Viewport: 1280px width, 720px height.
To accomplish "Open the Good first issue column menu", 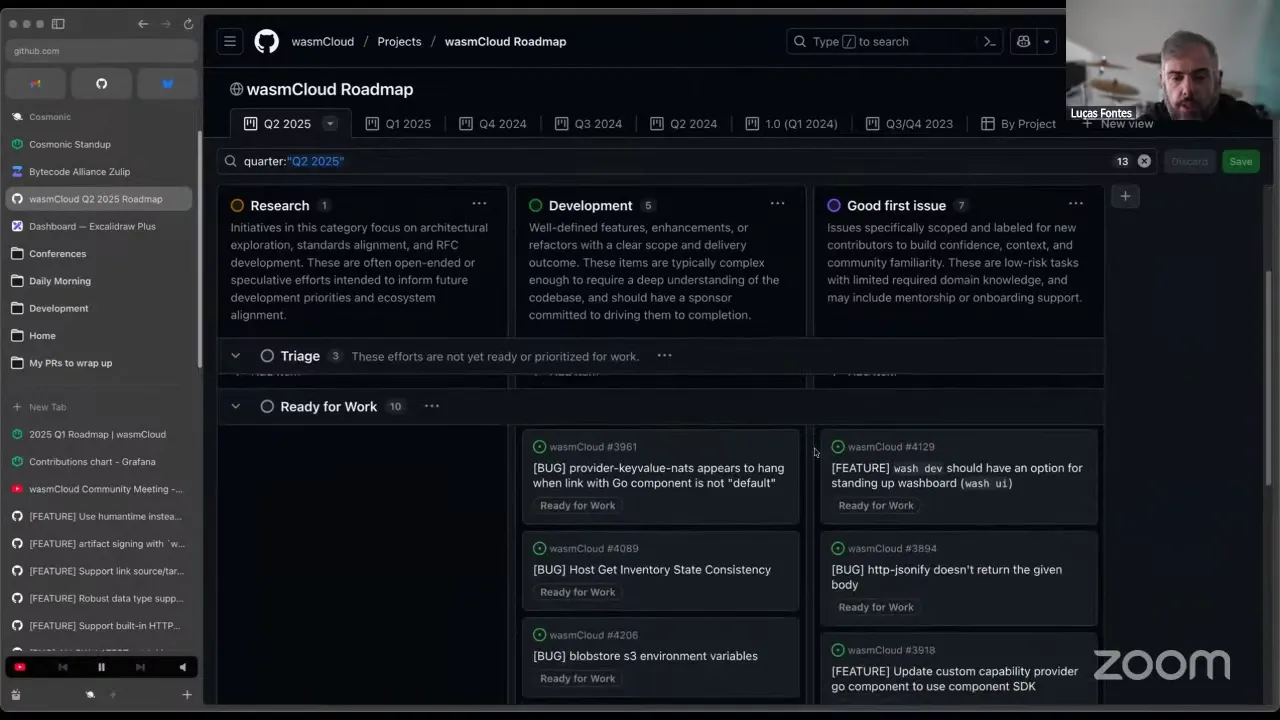I will point(1075,204).
